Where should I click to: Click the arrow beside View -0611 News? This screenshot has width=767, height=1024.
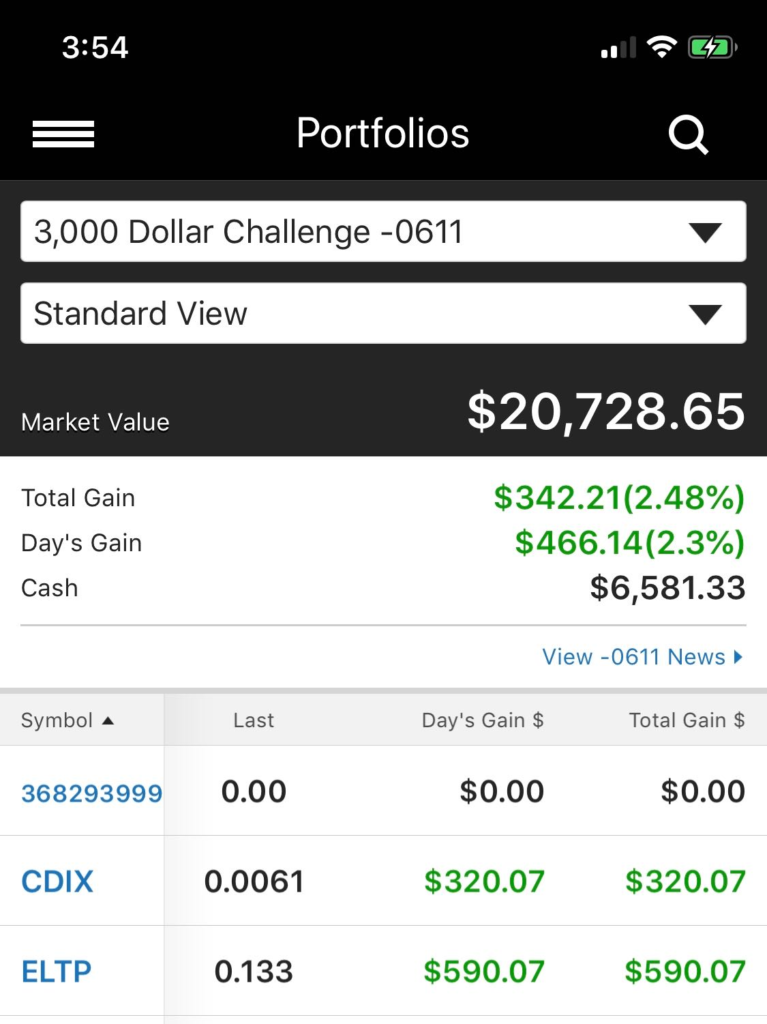click(x=738, y=657)
